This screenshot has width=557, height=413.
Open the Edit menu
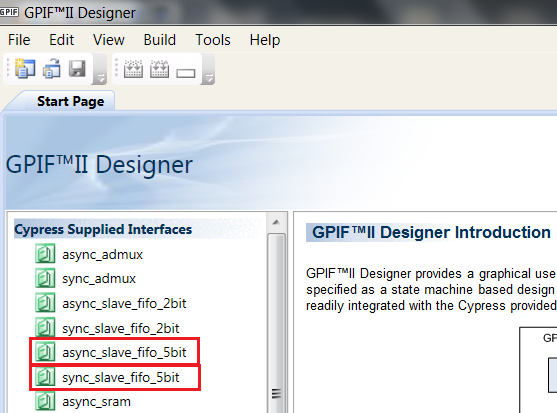[61, 40]
